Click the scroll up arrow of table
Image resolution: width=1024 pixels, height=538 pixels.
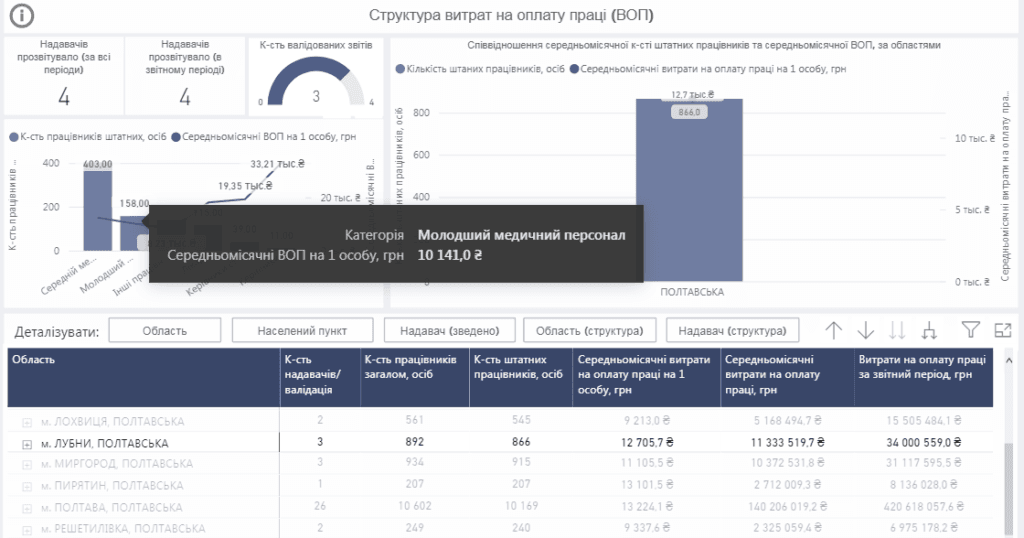(1009, 360)
